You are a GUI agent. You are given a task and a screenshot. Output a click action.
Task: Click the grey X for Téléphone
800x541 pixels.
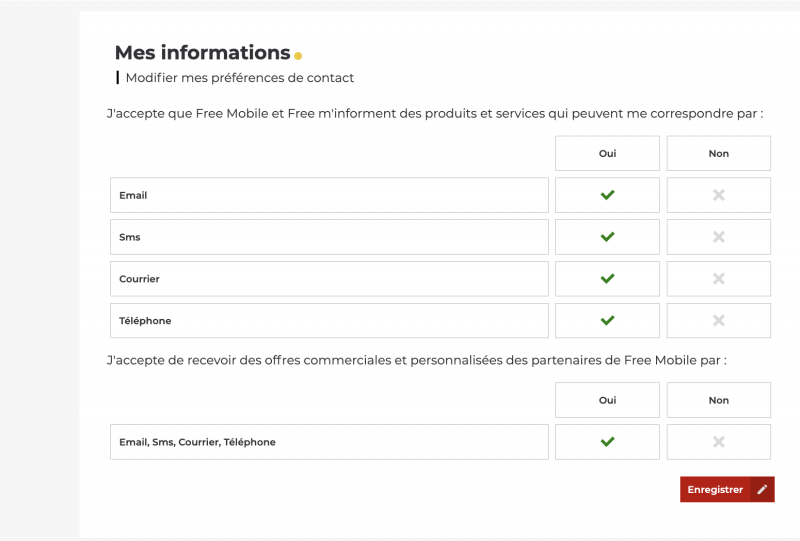click(x=718, y=321)
